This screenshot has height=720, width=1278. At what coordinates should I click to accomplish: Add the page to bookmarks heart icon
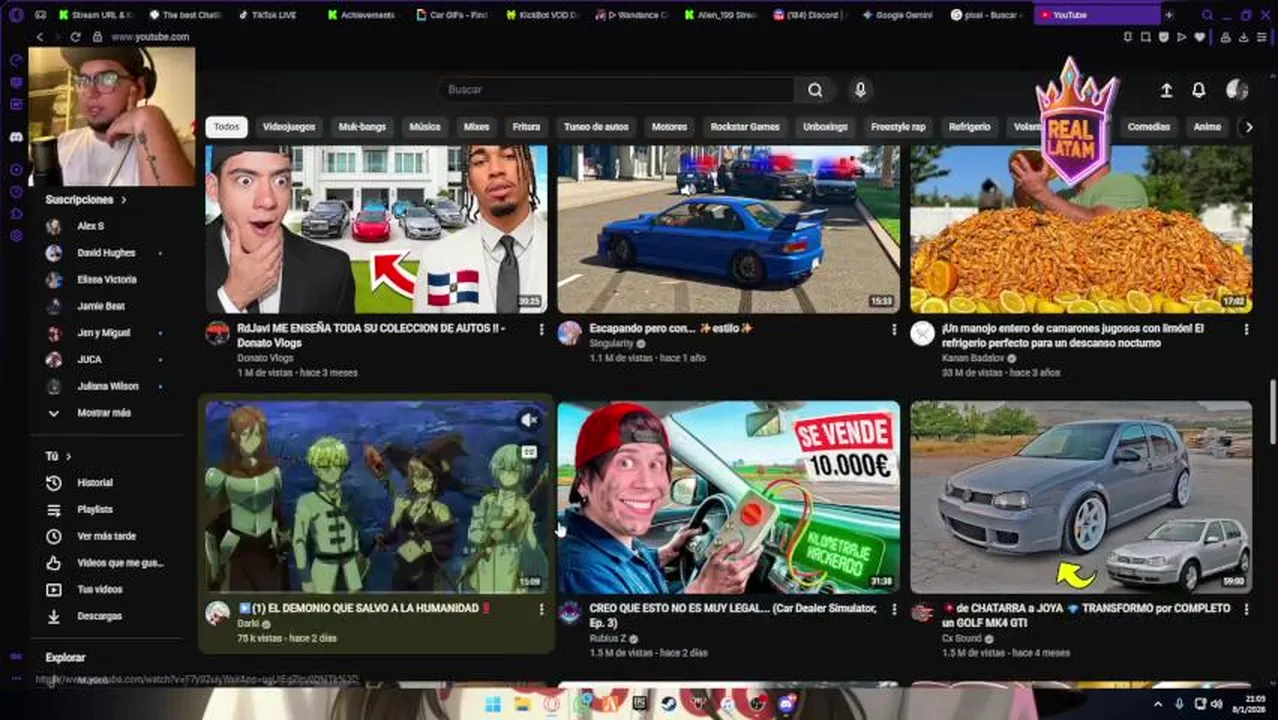(x=1200, y=37)
